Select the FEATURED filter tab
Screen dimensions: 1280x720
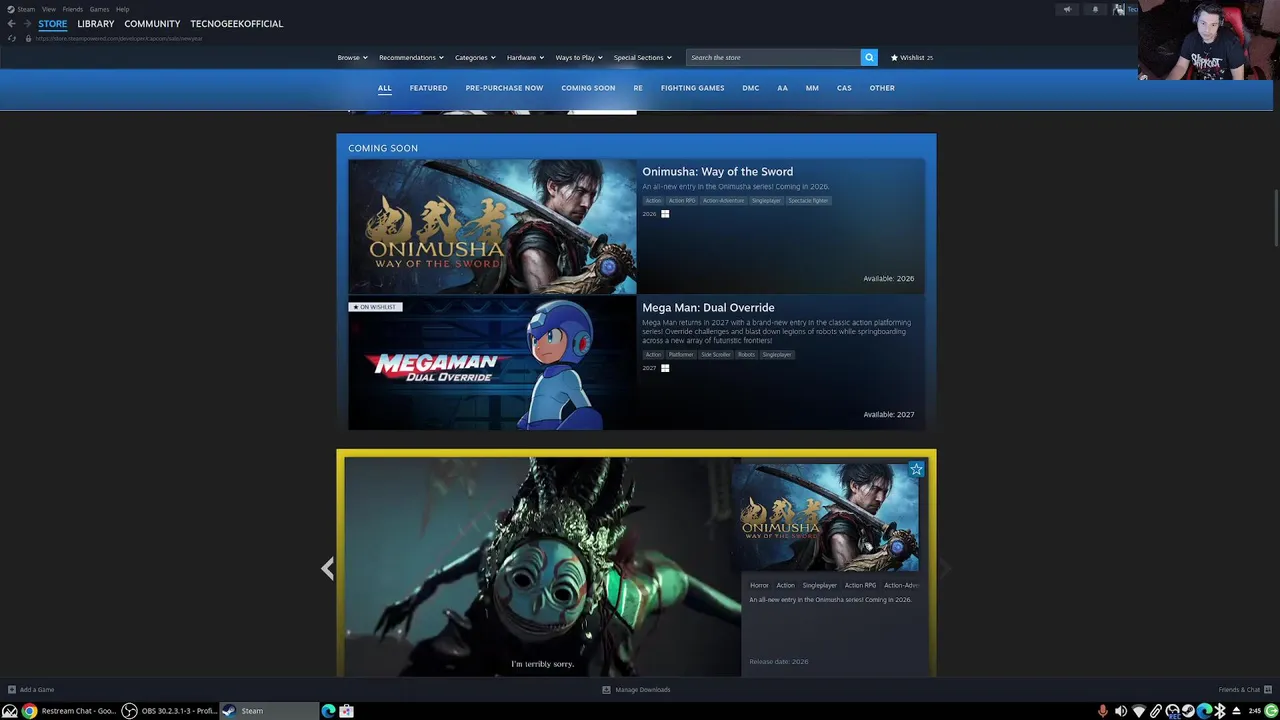point(428,88)
